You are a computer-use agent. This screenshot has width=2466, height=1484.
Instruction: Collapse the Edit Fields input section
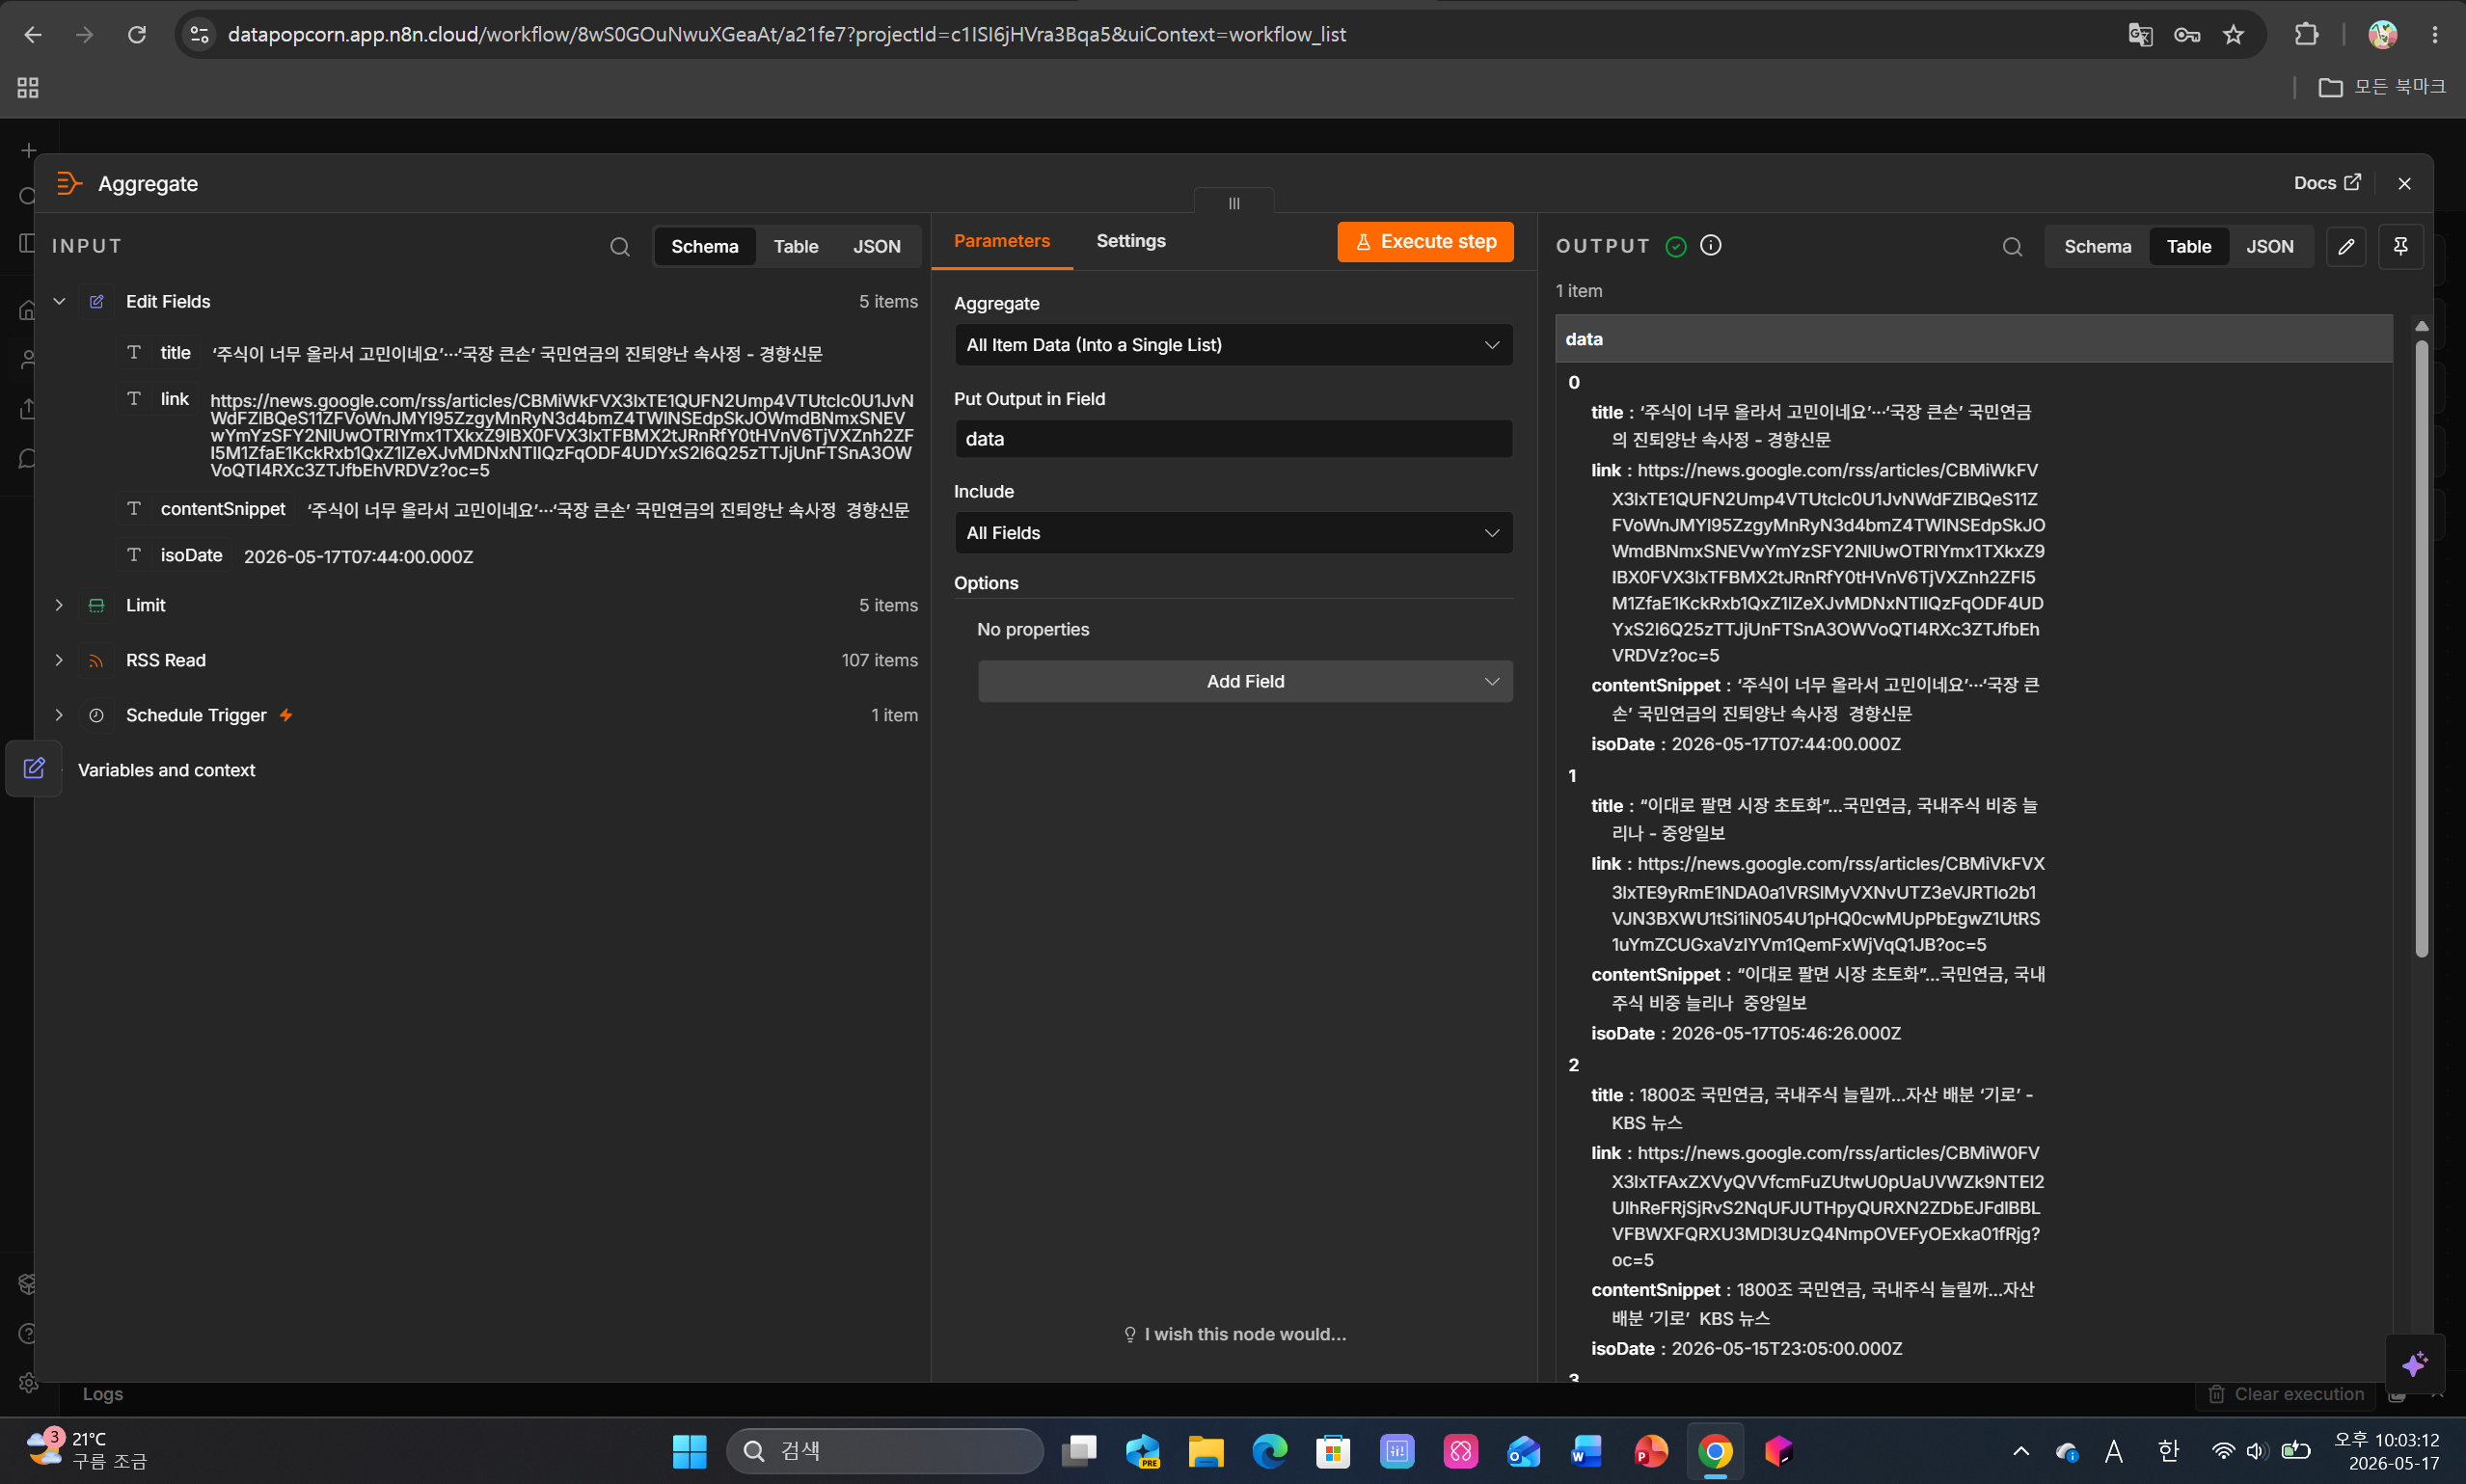(x=59, y=301)
